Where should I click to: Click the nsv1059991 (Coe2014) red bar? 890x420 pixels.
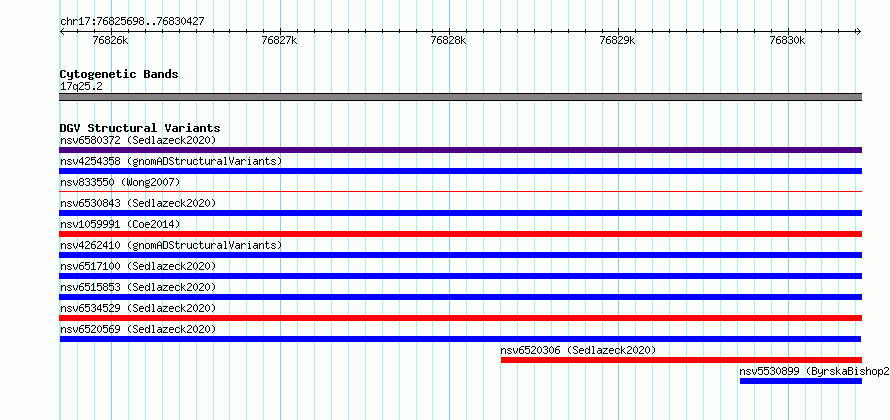[460, 234]
